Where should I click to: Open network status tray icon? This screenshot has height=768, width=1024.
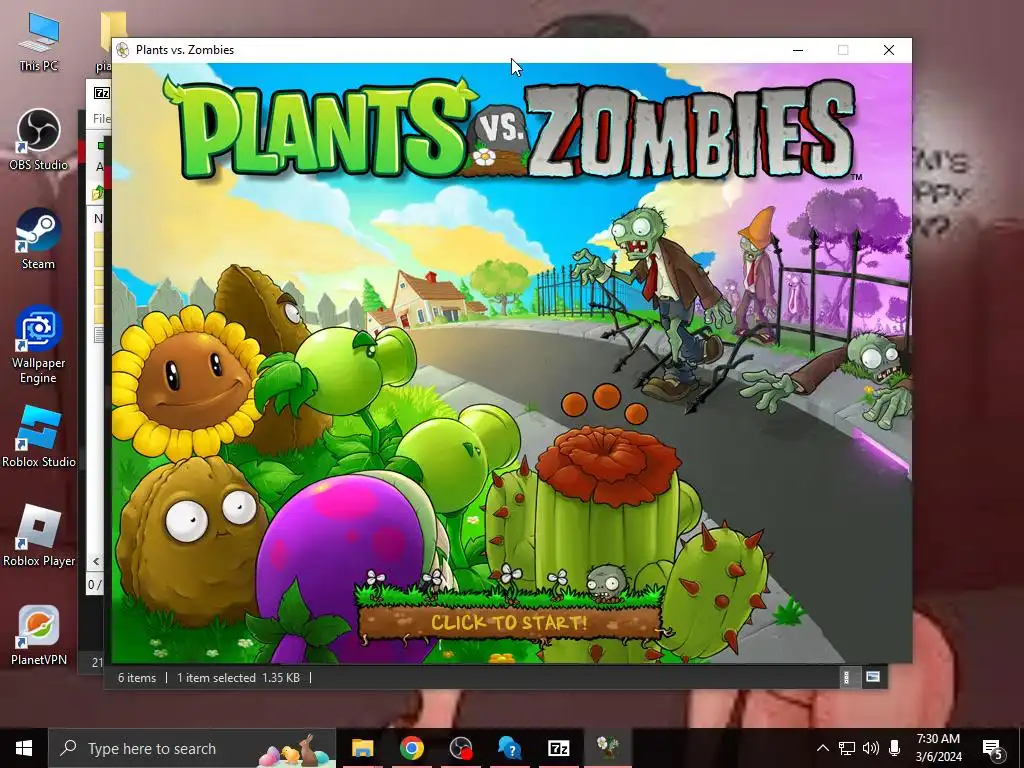click(847, 748)
